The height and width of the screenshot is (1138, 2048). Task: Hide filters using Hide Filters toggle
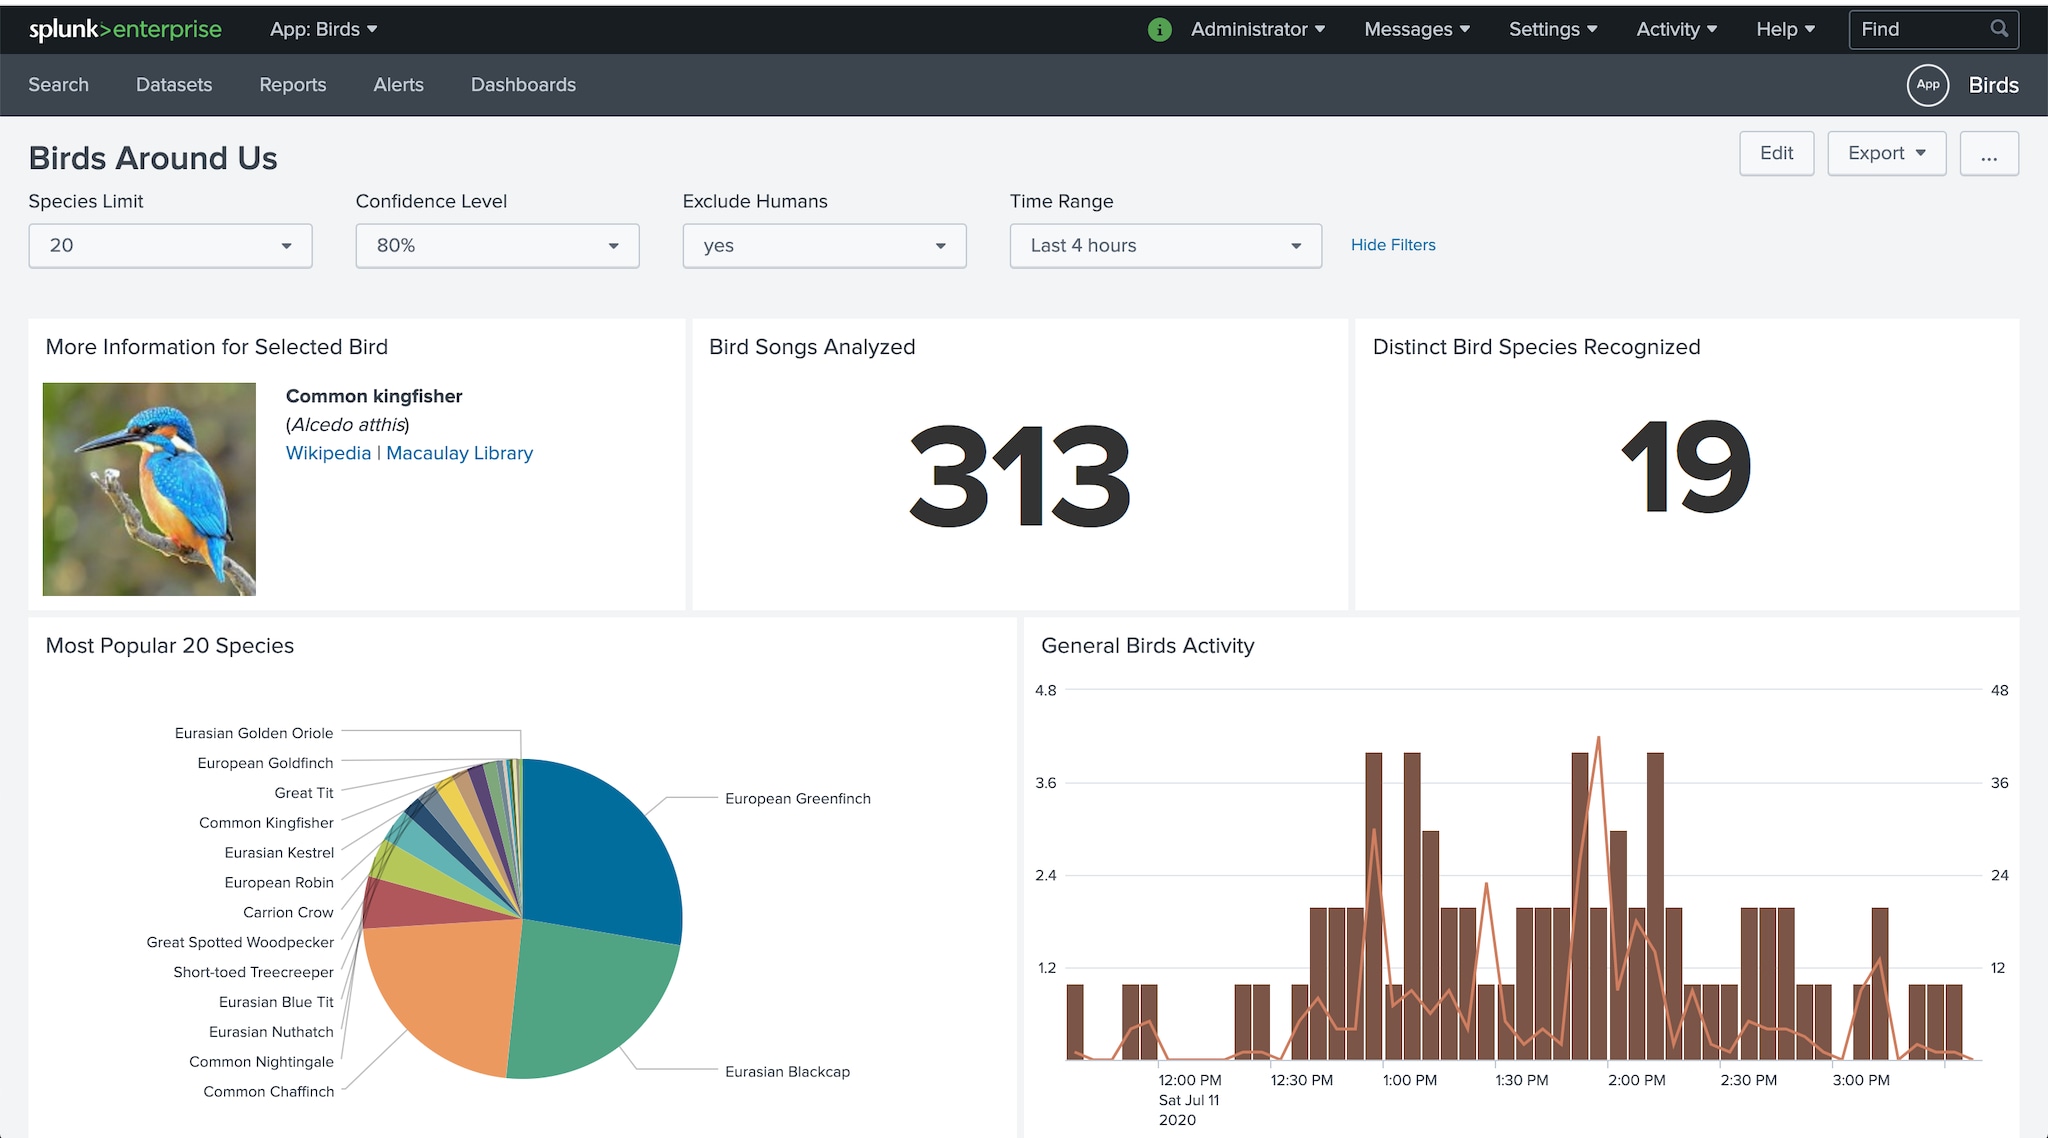coord(1392,245)
